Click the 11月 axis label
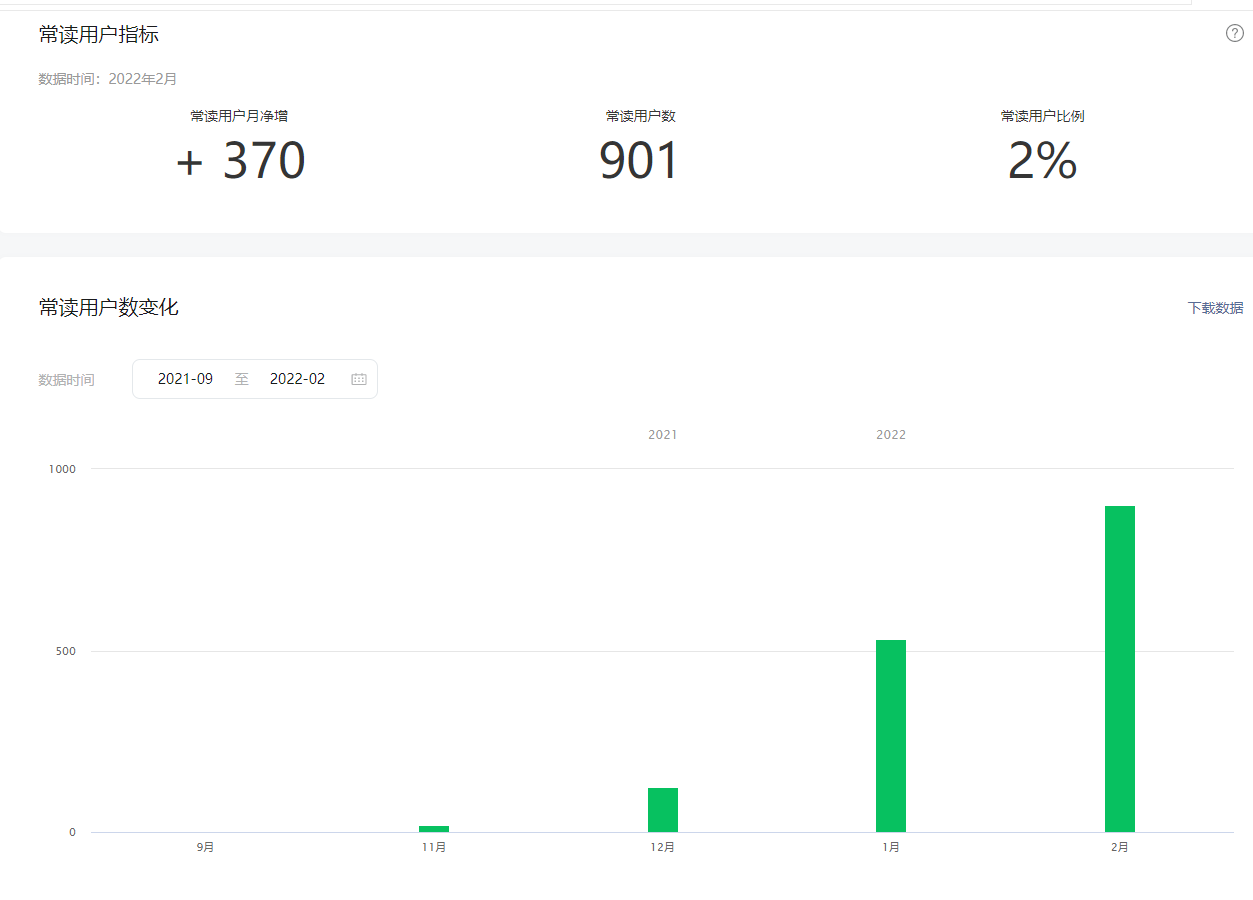 (x=434, y=847)
